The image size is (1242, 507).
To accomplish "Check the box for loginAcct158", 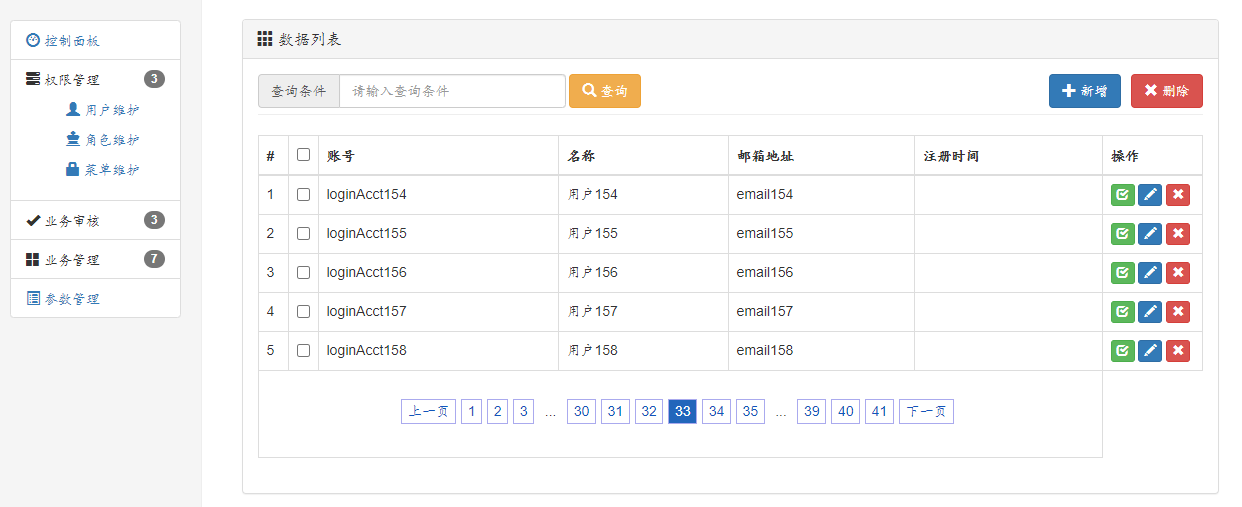I will coord(303,350).
